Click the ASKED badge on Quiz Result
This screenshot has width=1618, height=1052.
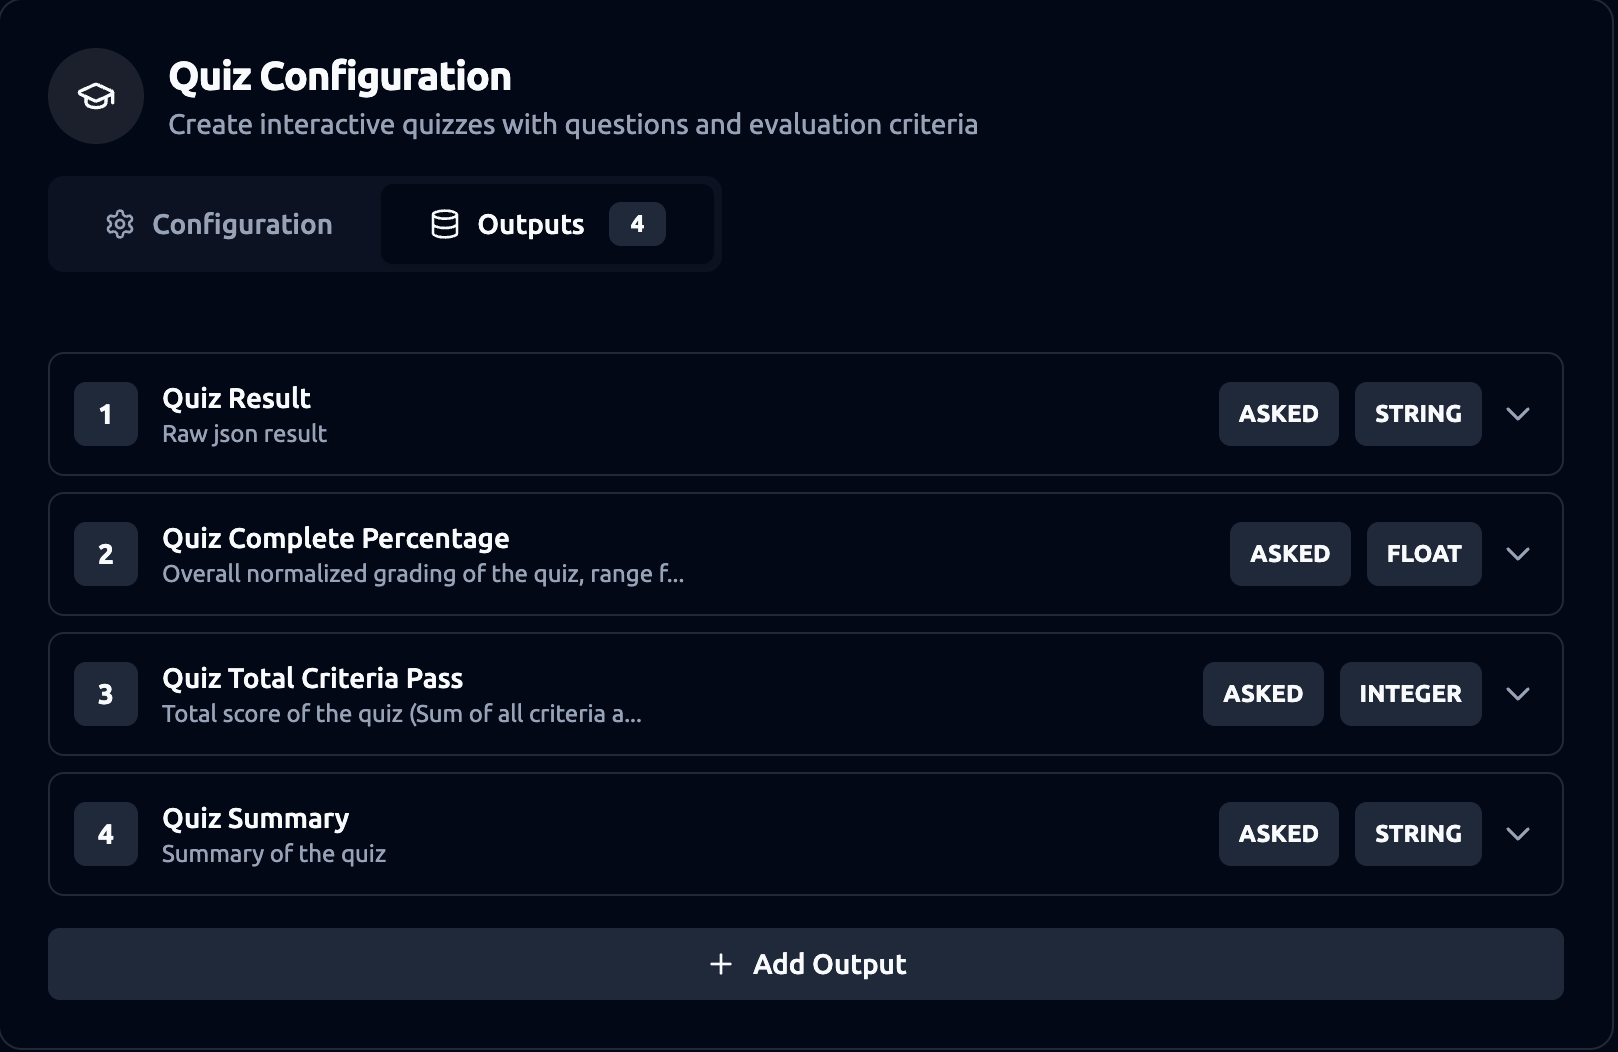pos(1278,414)
